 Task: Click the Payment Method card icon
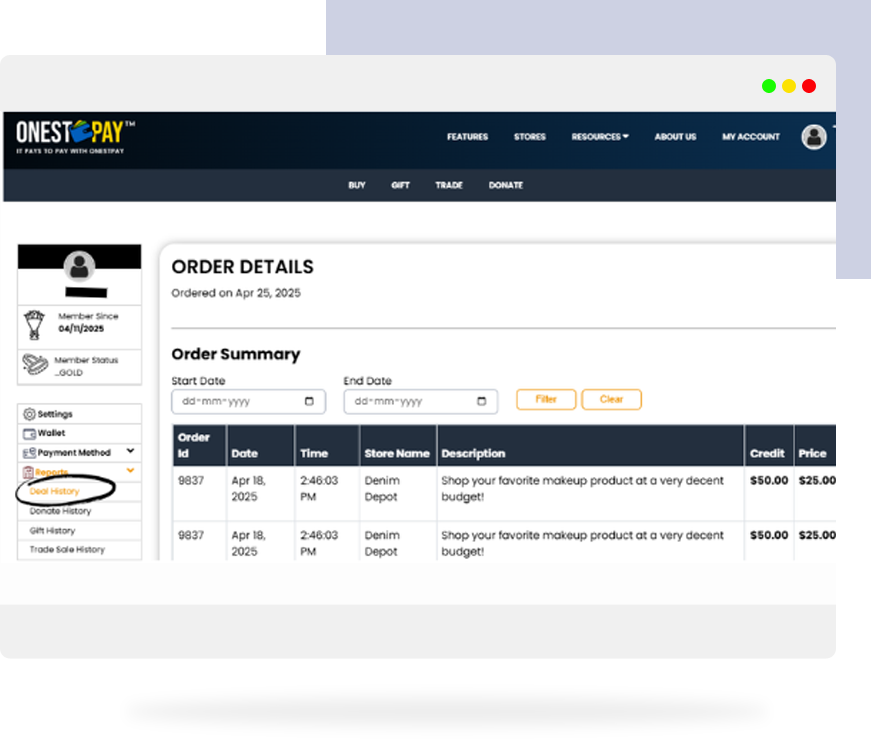point(29,453)
